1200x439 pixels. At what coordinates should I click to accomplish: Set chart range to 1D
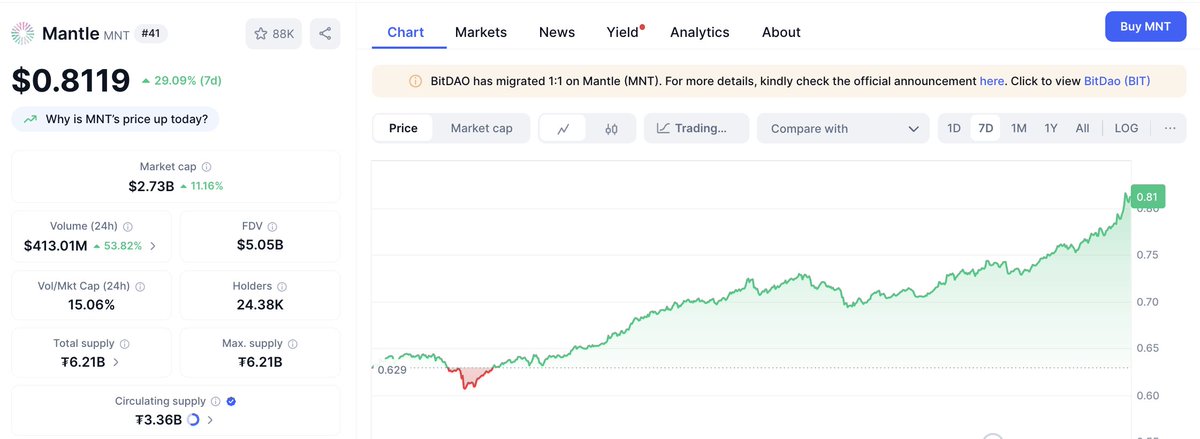click(954, 128)
